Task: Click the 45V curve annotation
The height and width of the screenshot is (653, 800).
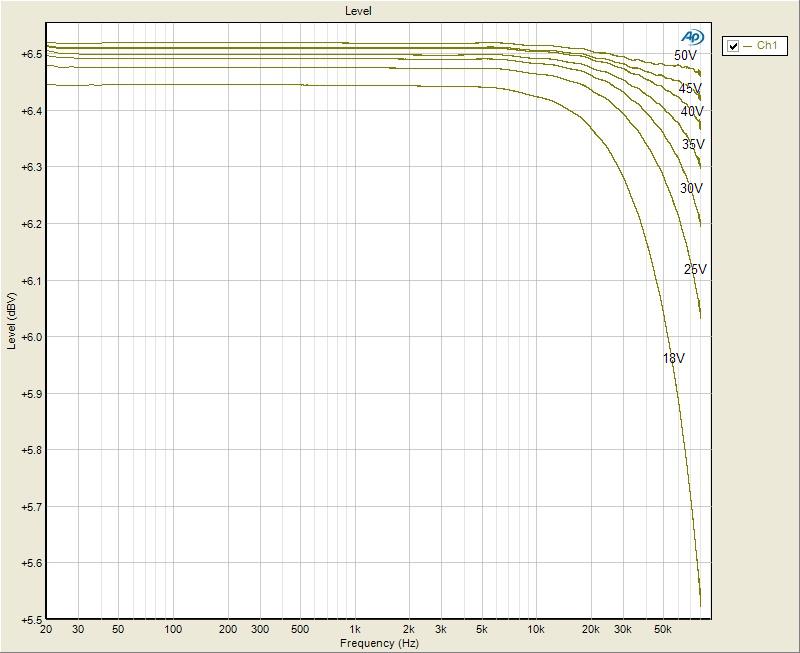Action: [690, 88]
